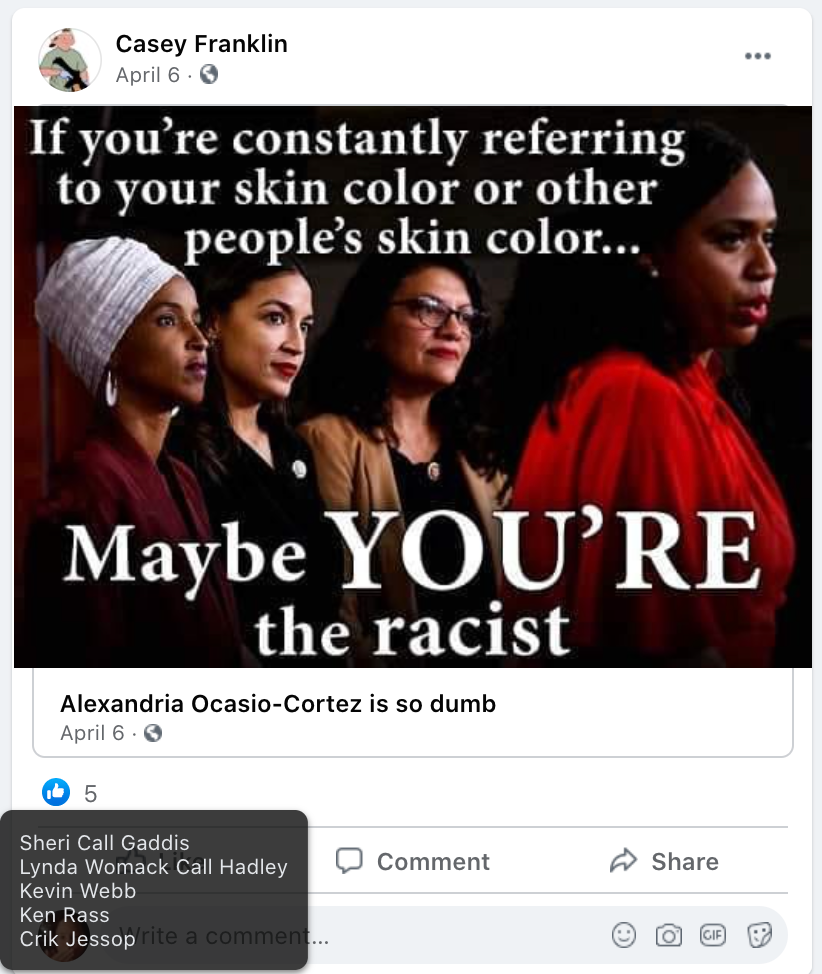Screen dimensions: 822x974
Task: Insert an emoji with the smiley icon
Action: 623,934
